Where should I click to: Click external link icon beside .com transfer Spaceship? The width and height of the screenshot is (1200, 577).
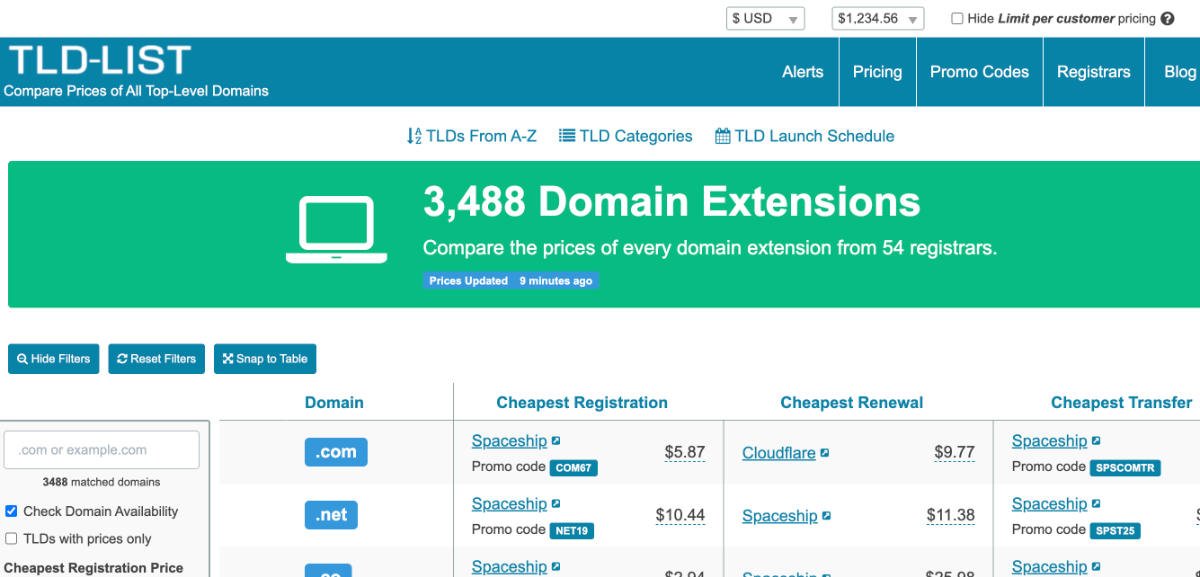tap(1096, 441)
